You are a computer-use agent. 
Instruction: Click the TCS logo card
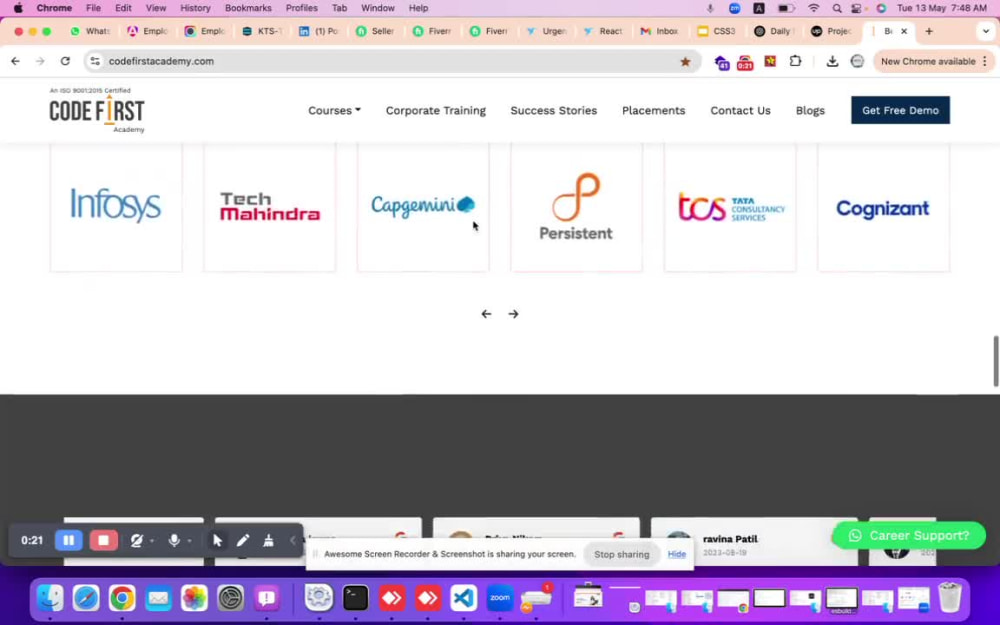point(730,206)
